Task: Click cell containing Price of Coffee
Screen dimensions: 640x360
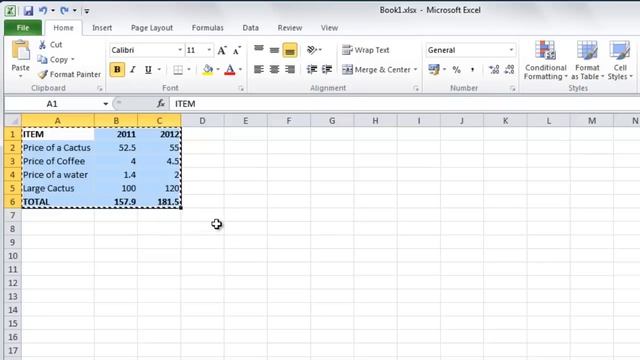Action: click(x=58, y=161)
